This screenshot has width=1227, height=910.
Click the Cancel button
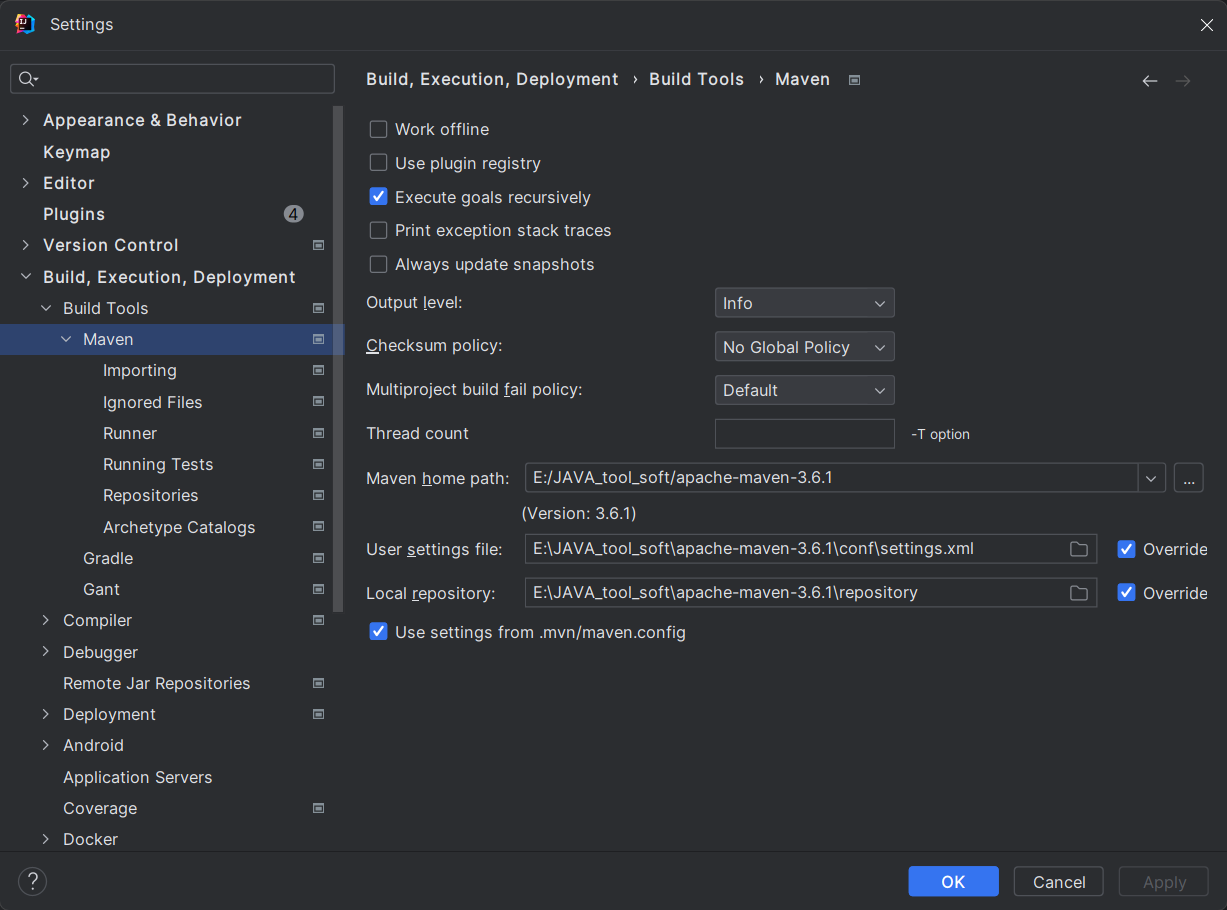(1059, 881)
